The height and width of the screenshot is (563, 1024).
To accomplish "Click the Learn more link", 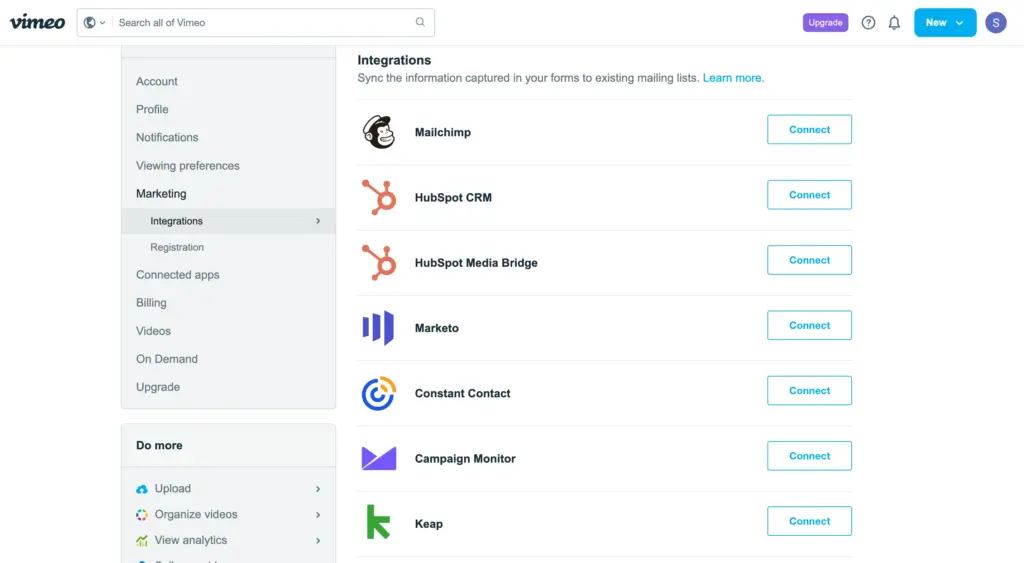I will tap(732, 78).
